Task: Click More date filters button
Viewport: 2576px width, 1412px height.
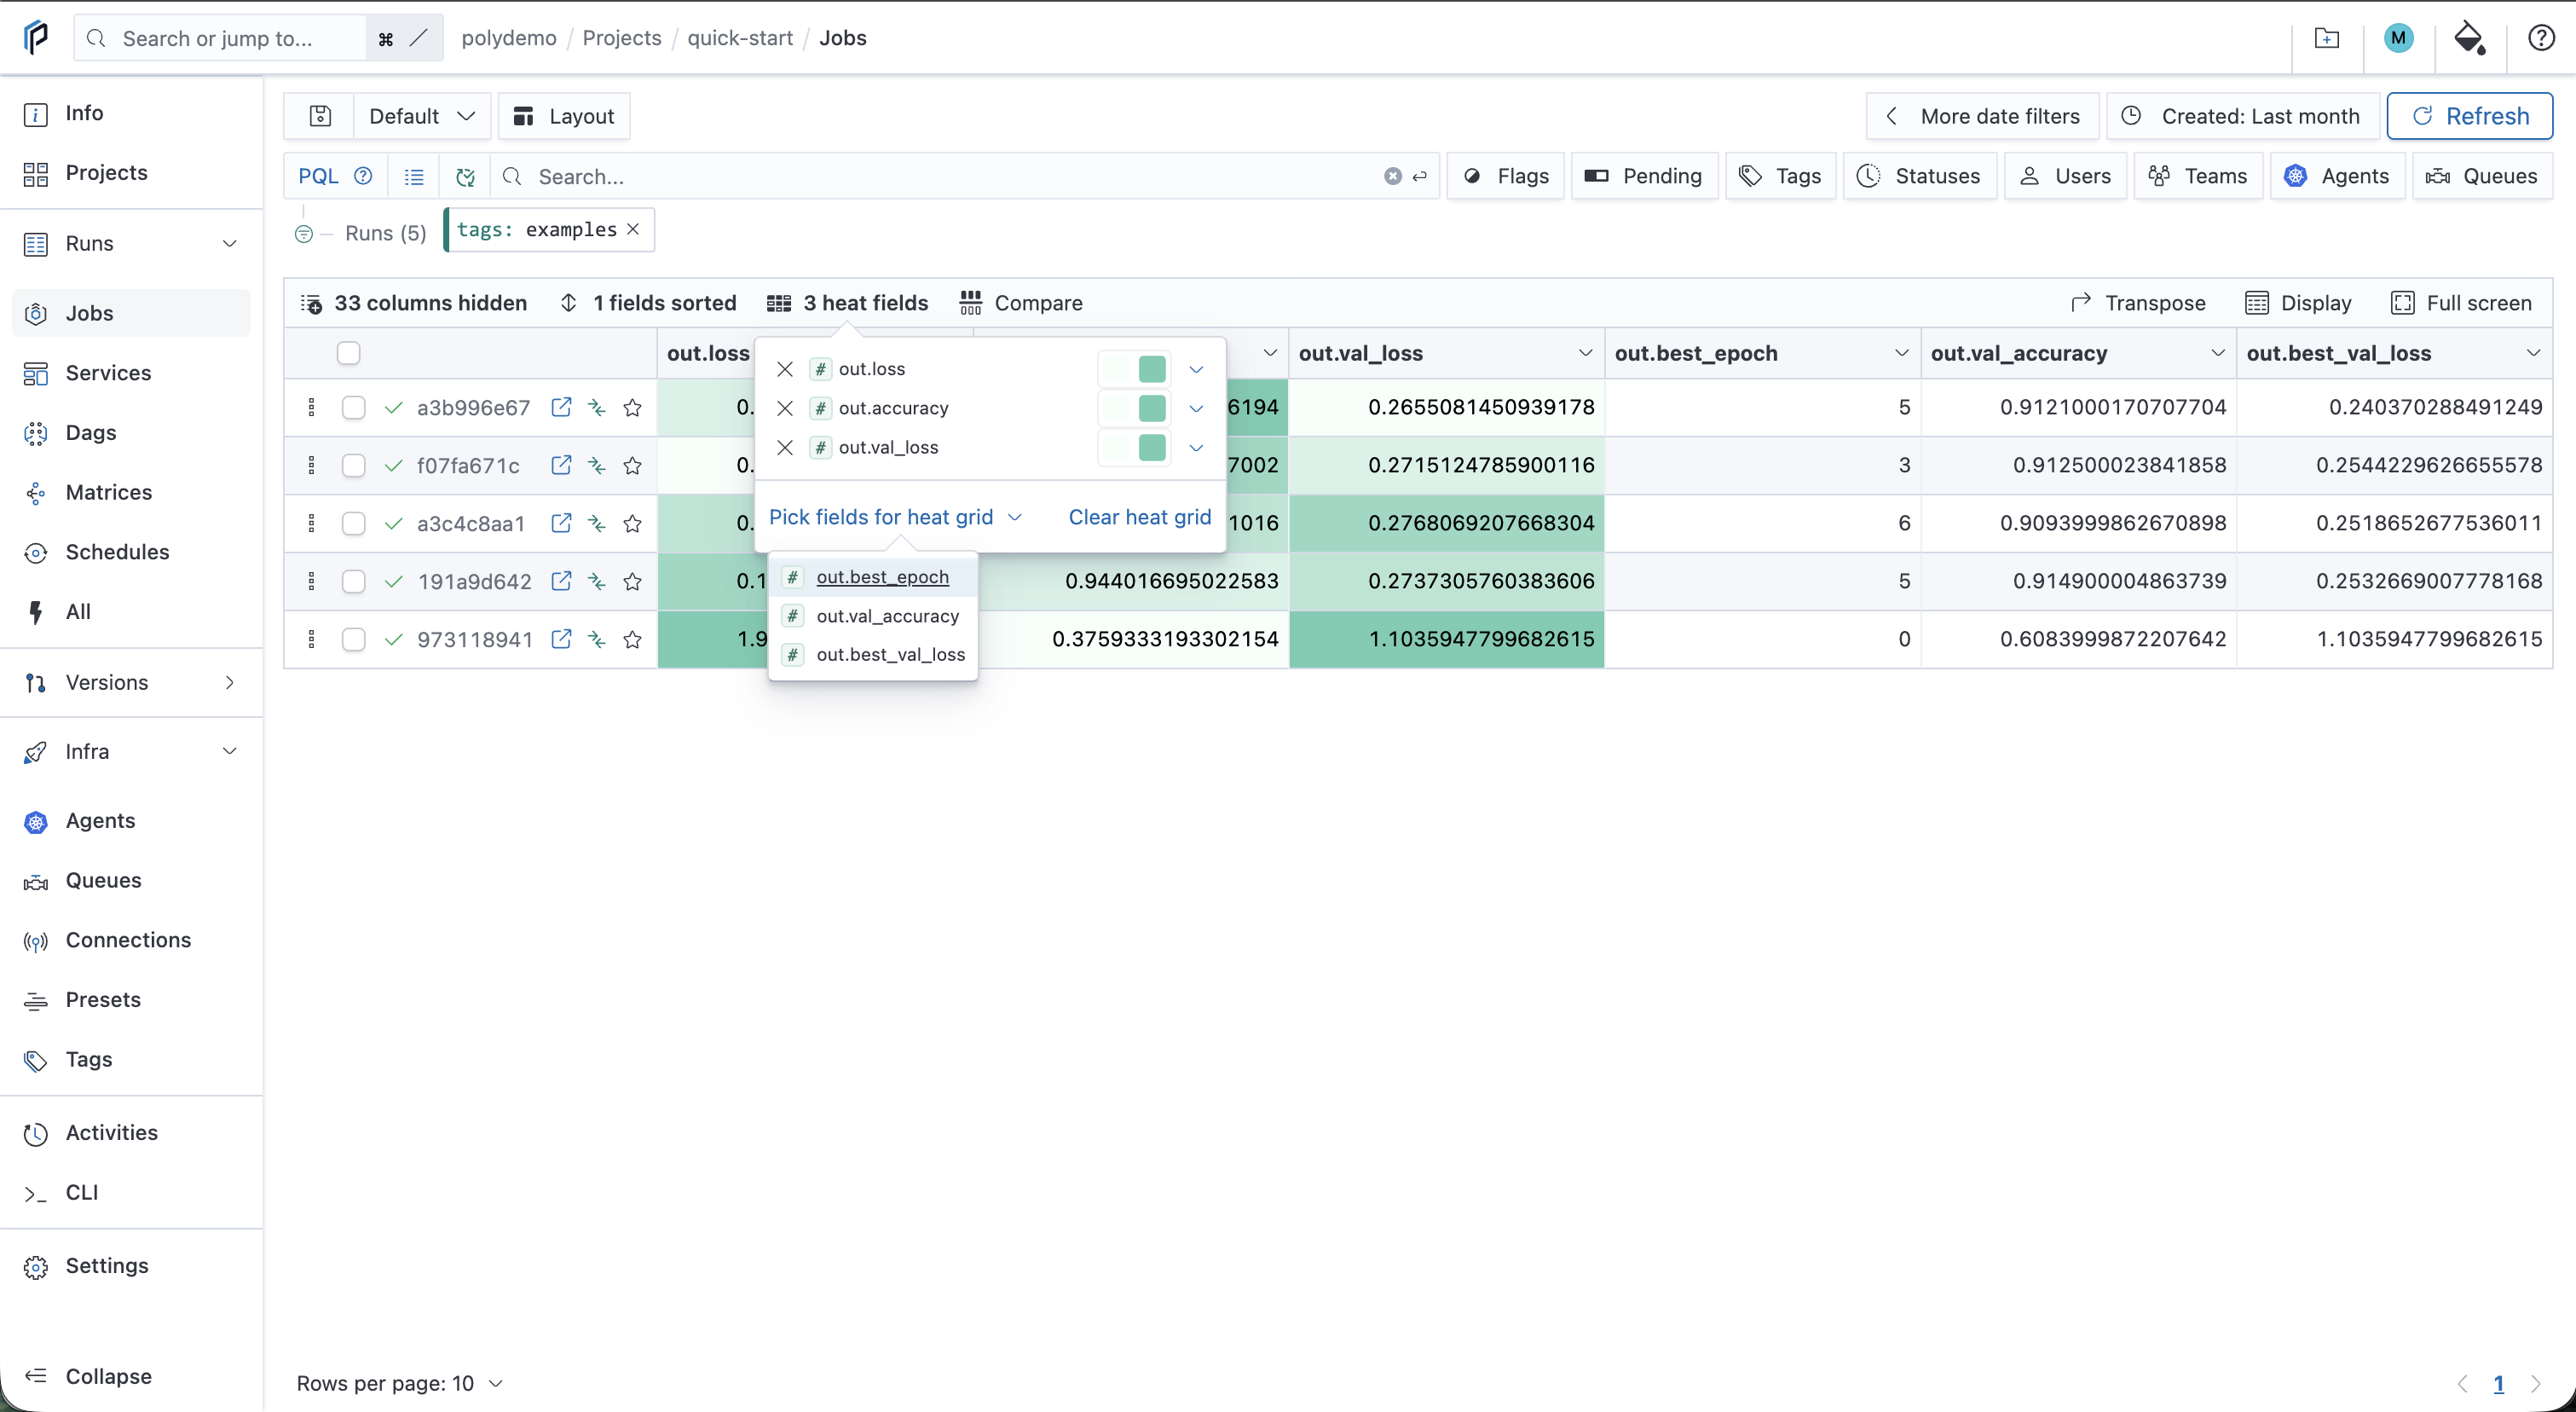Action: coord(1982,116)
